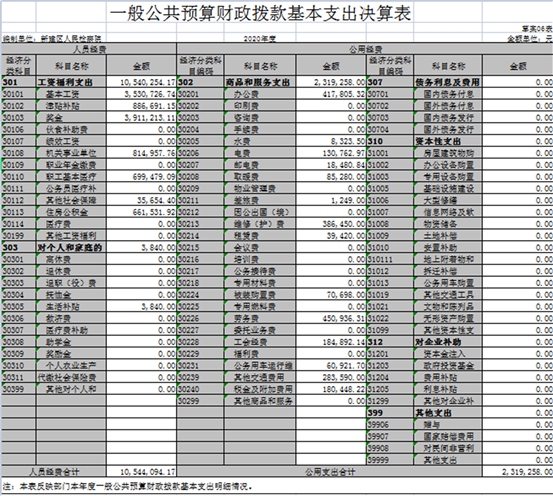Viewport: 553px width, 496px height.
Task: Click the title 一般公共预算财政拨款基本支出决算表
Action: point(260,13)
